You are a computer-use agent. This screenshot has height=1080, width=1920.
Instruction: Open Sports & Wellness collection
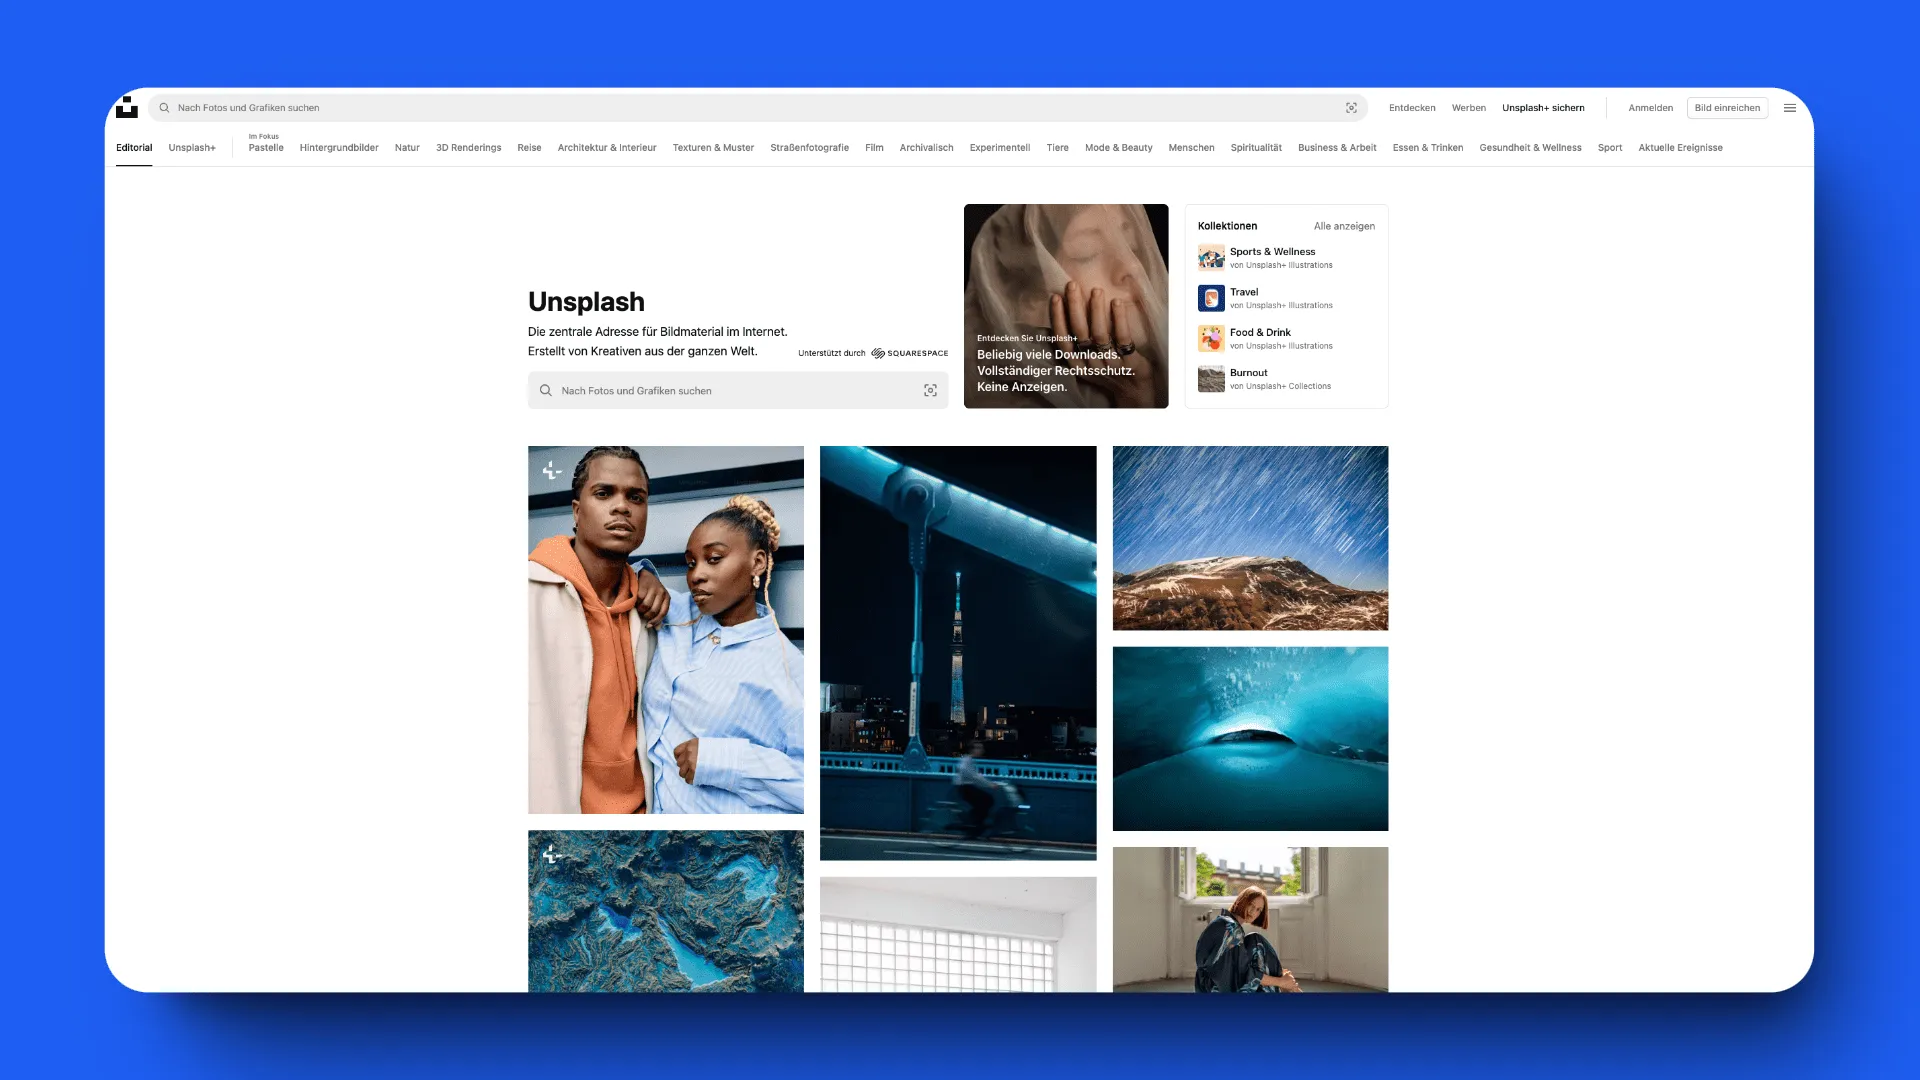(1272, 252)
